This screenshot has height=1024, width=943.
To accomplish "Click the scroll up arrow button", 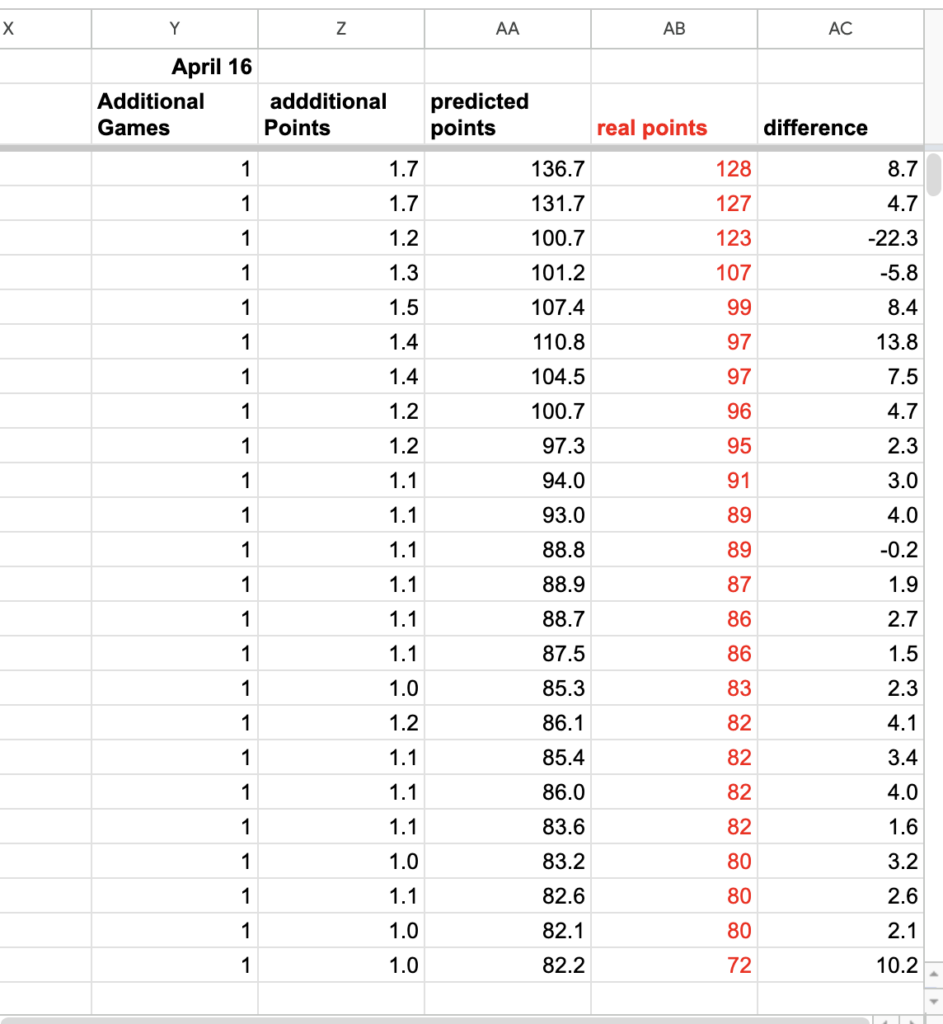I will click(x=934, y=974).
